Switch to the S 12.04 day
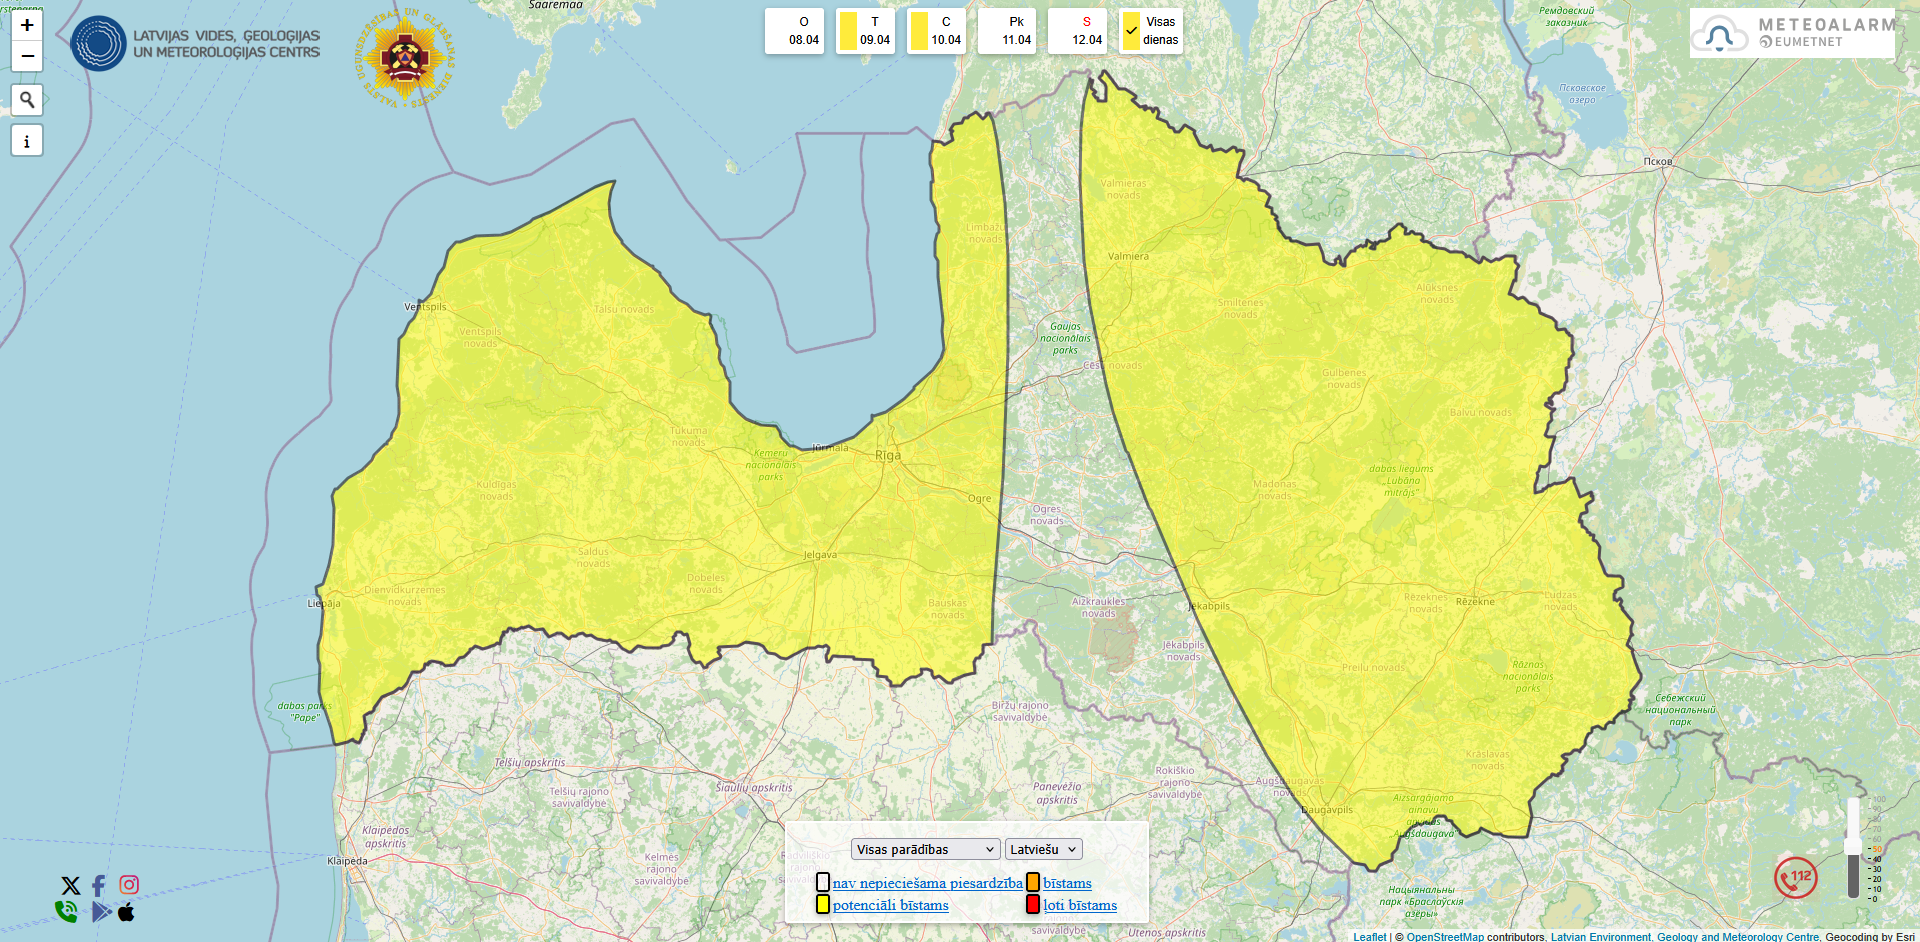 click(x=1078, y=31)
